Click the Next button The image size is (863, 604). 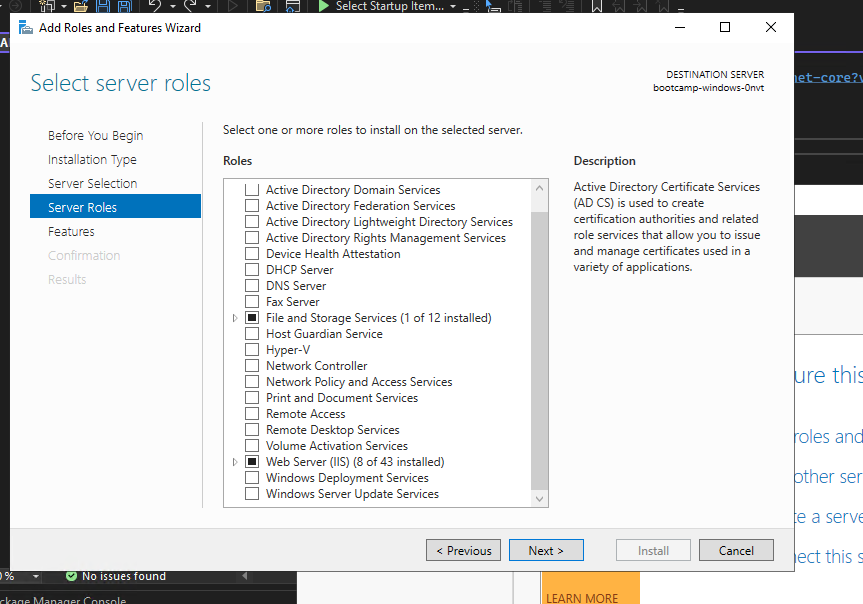pos(546,550)
